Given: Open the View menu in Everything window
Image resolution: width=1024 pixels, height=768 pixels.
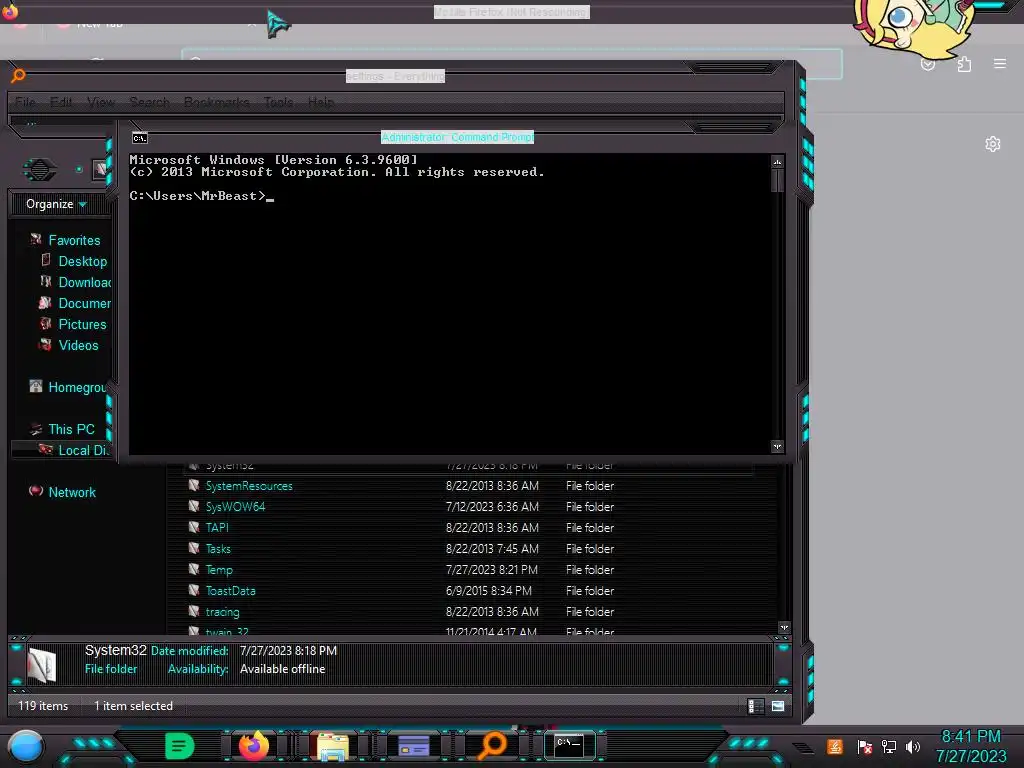Looking at the screenshot, I should [x=101, y=103].
